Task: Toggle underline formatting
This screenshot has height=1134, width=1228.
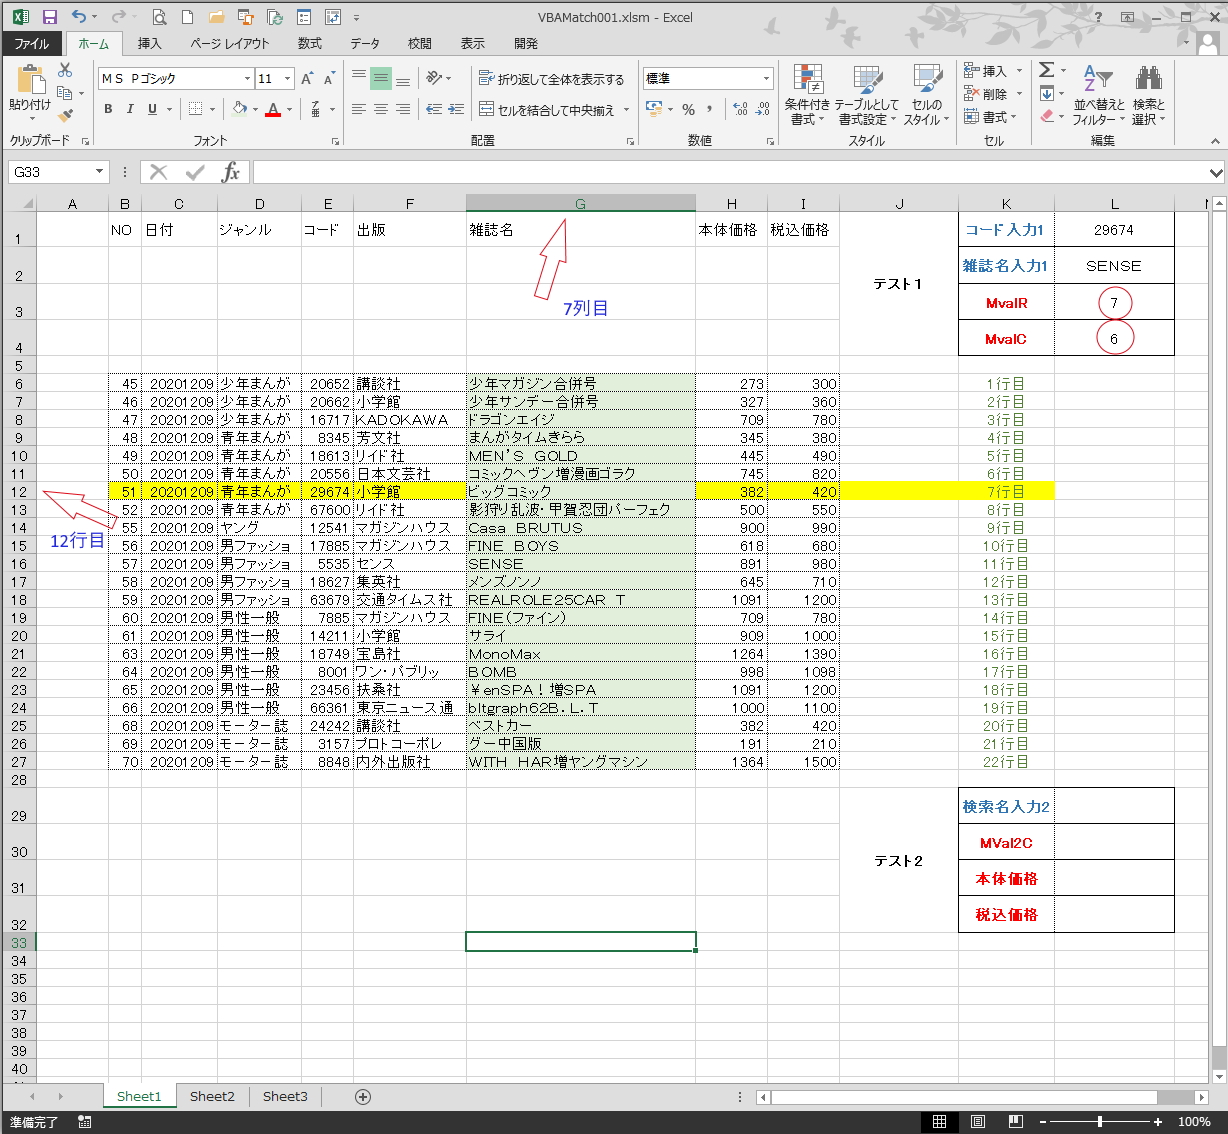Action: (152, 109)
